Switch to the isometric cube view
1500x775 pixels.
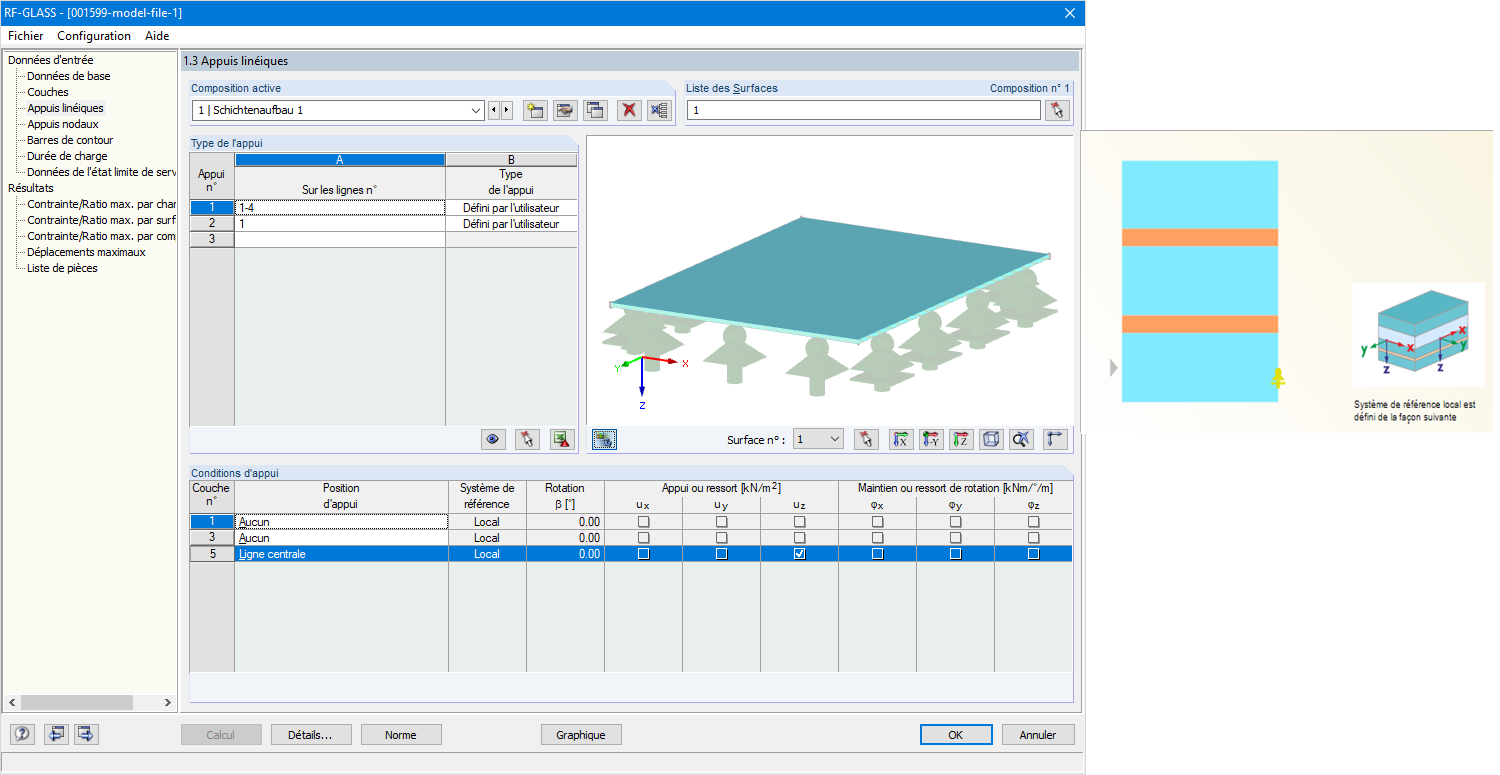[x=991, y=439]
